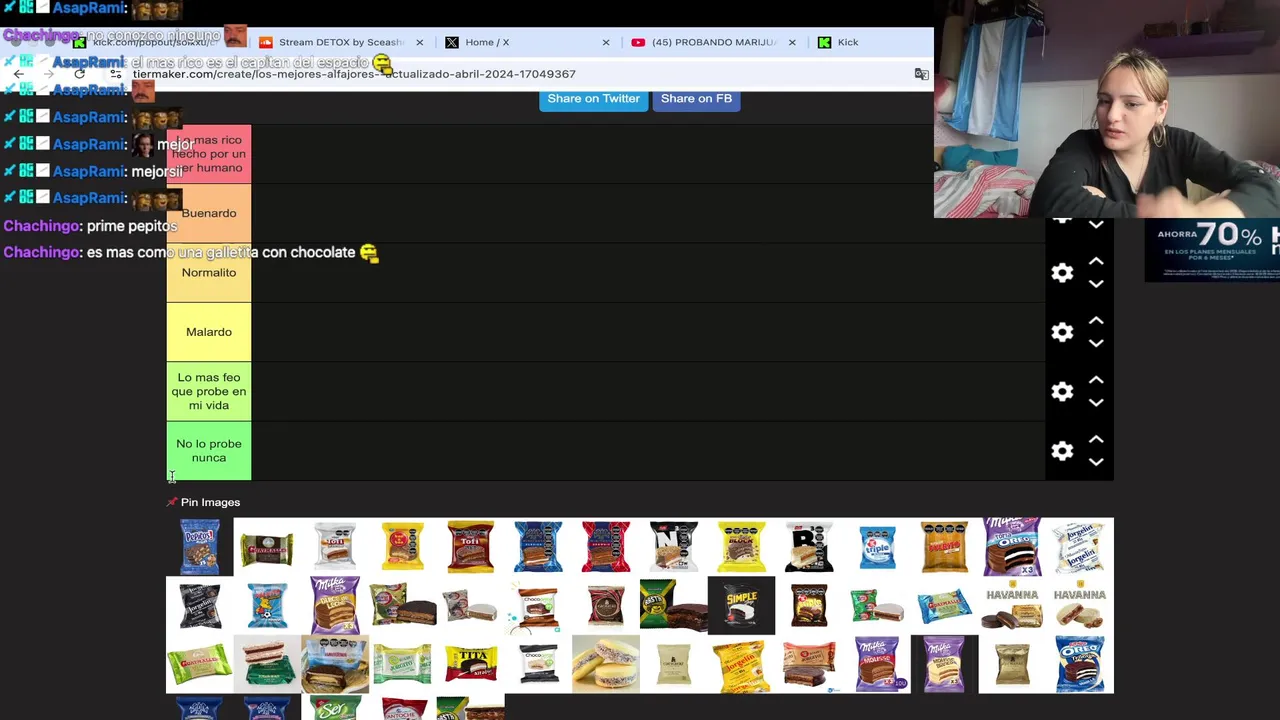Open settings gear for Lo mas feo tier
Image resolution: width=1280 pixels, height=720 pixels.
(x=1062, y=392)
